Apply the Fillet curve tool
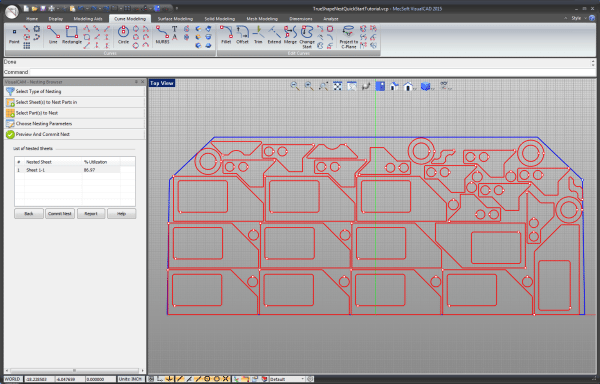 point(226,34)
